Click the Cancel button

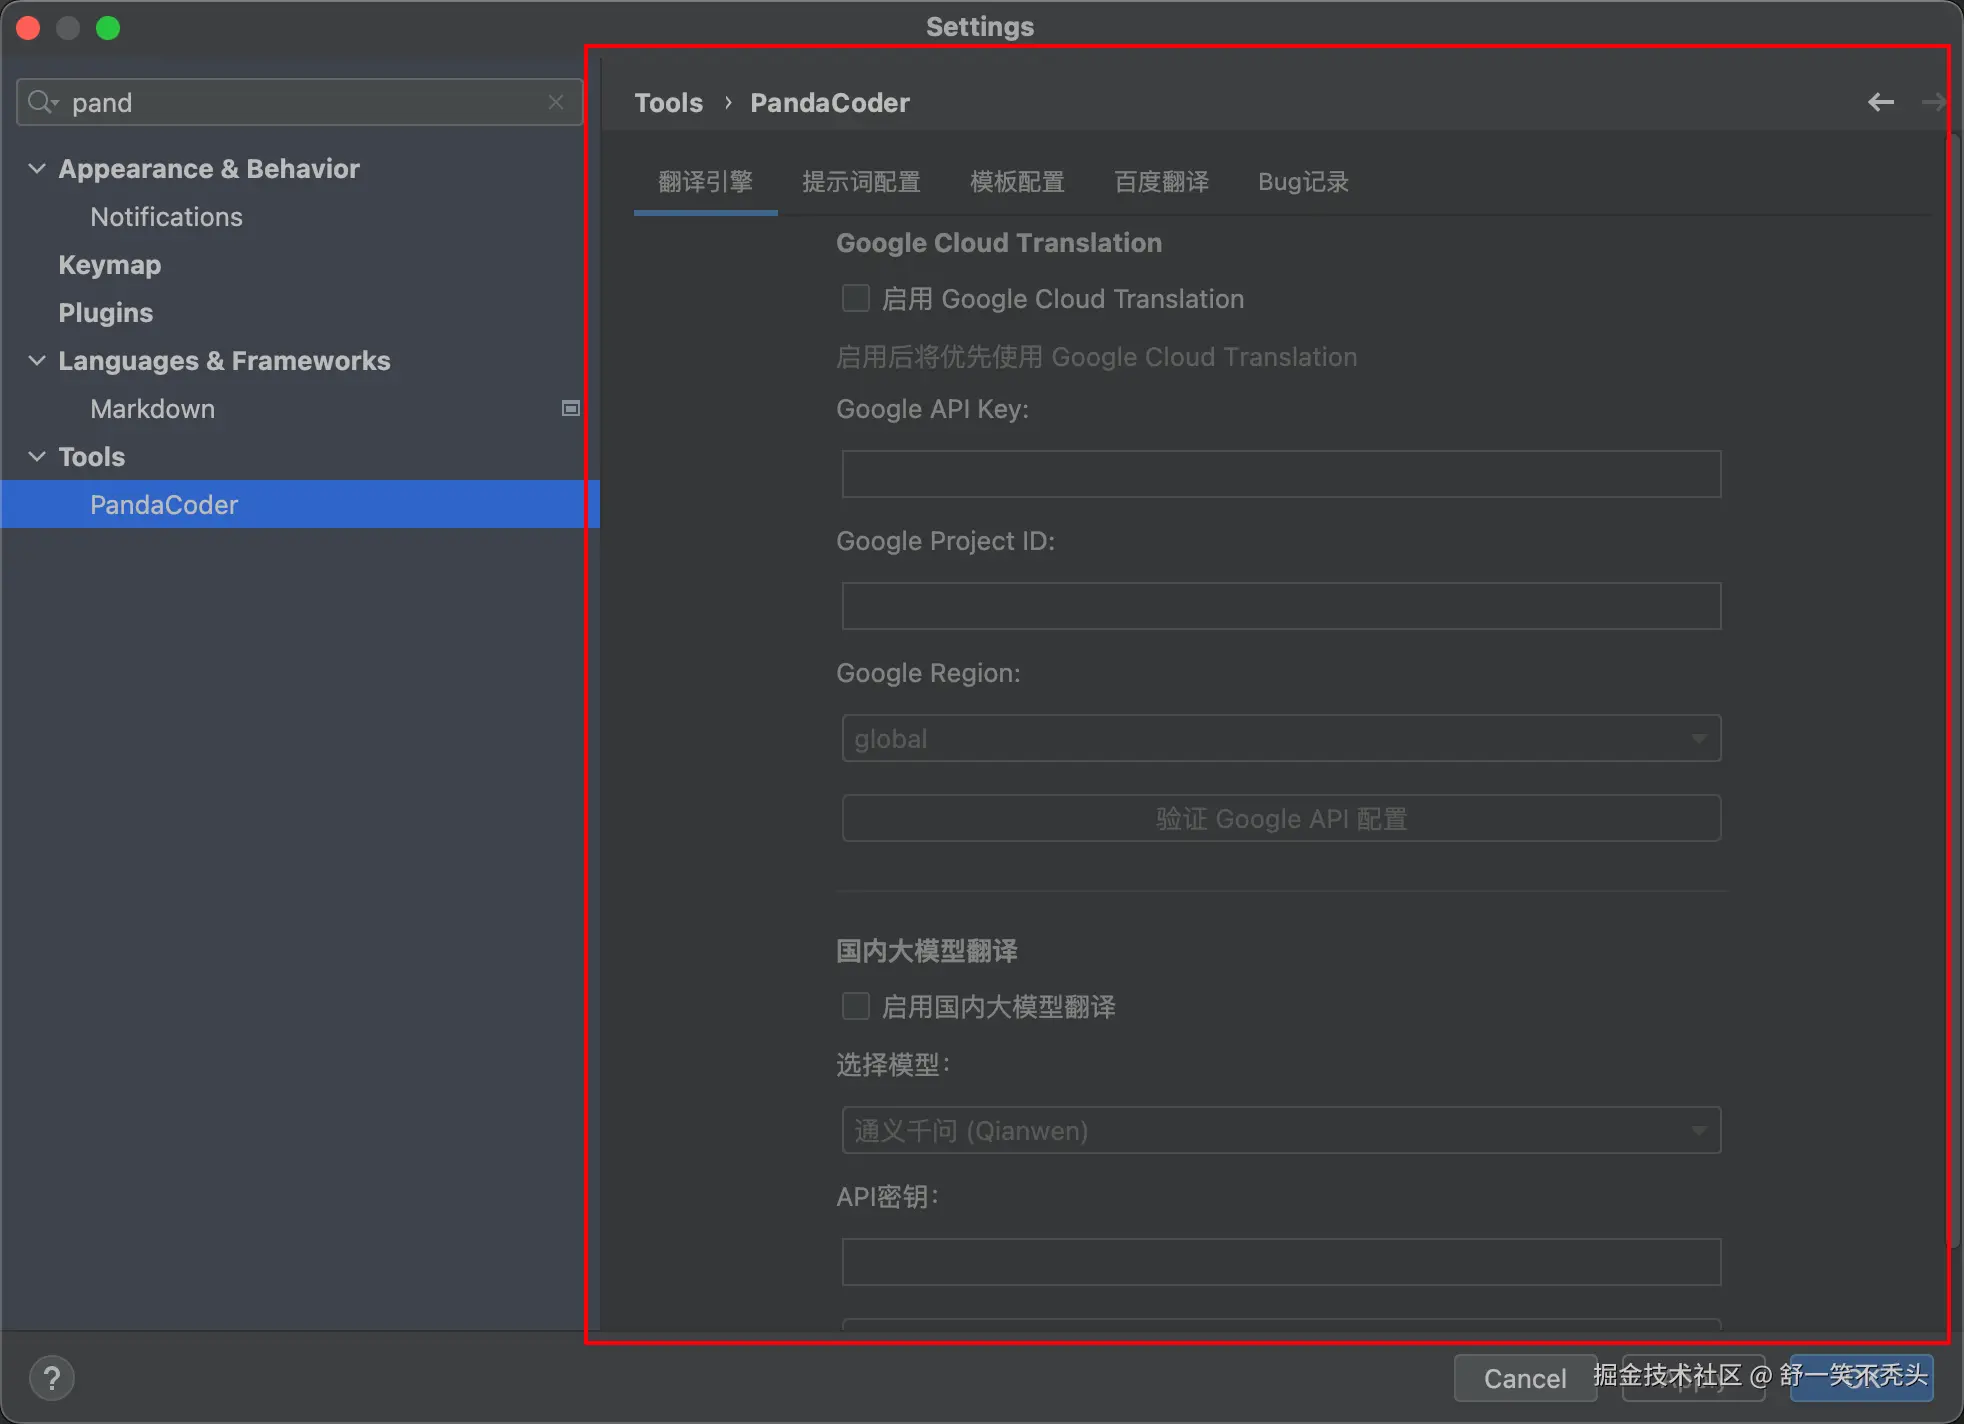pyautogui.click(x=1524, y=1378)
